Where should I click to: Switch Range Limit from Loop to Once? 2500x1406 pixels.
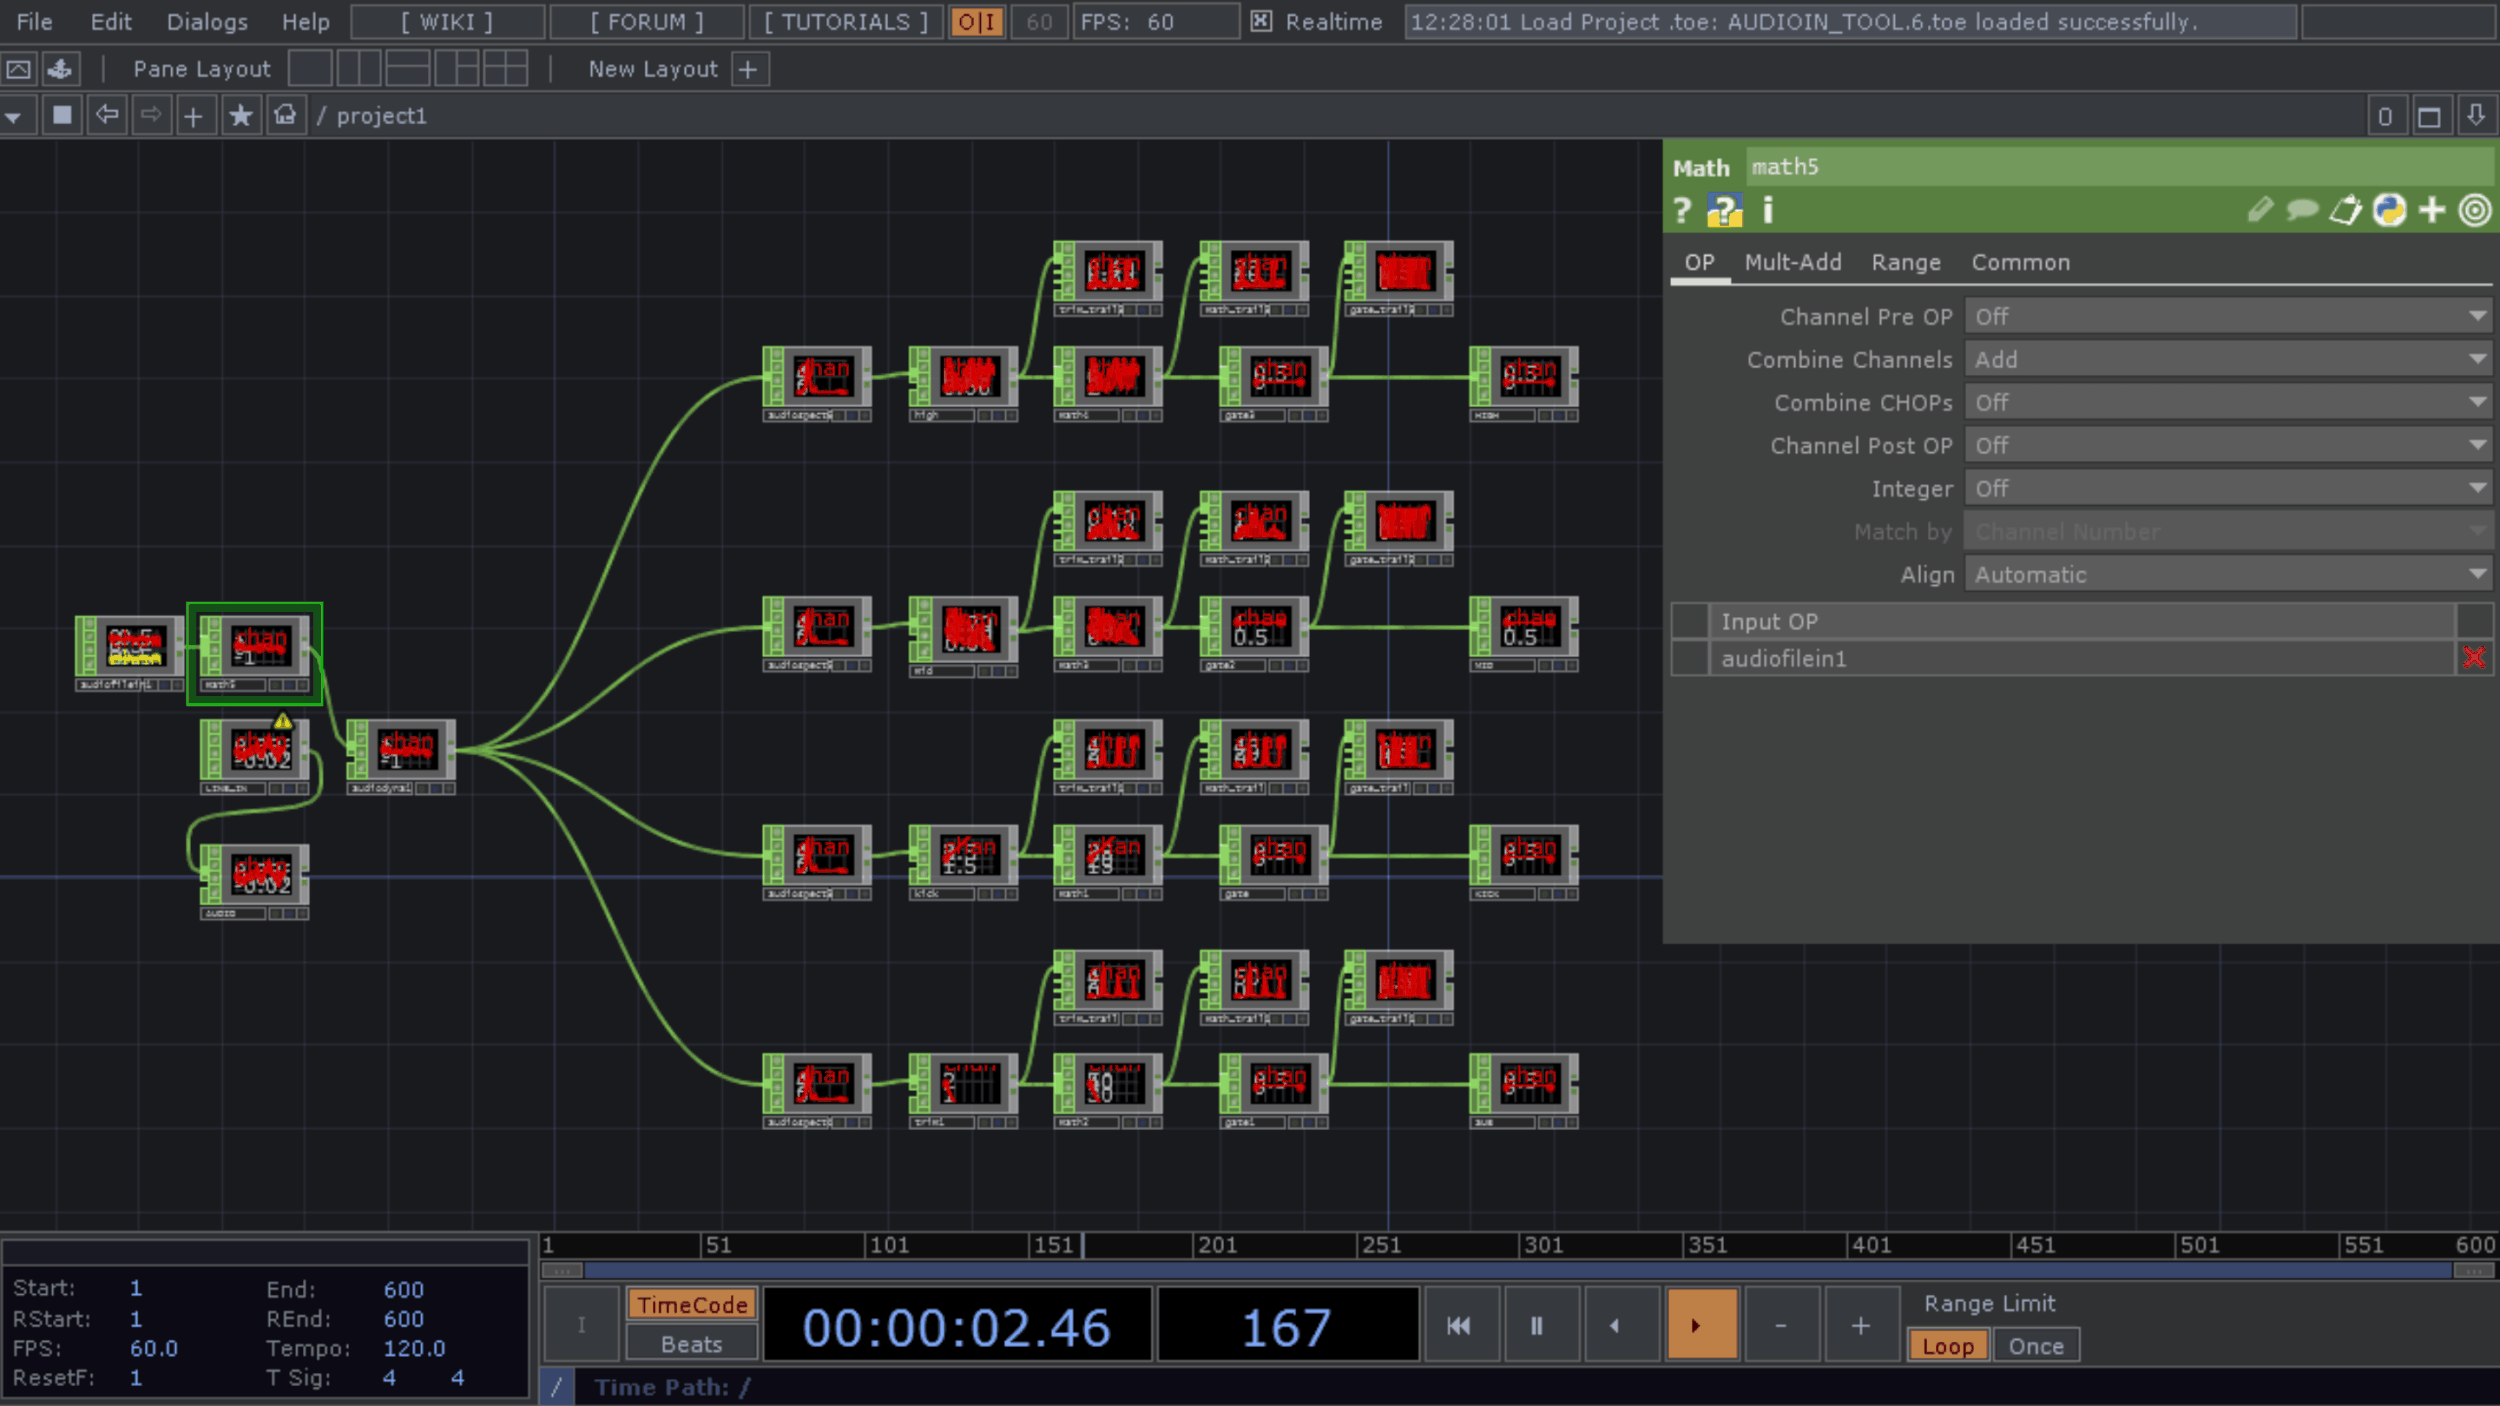2035,1345
